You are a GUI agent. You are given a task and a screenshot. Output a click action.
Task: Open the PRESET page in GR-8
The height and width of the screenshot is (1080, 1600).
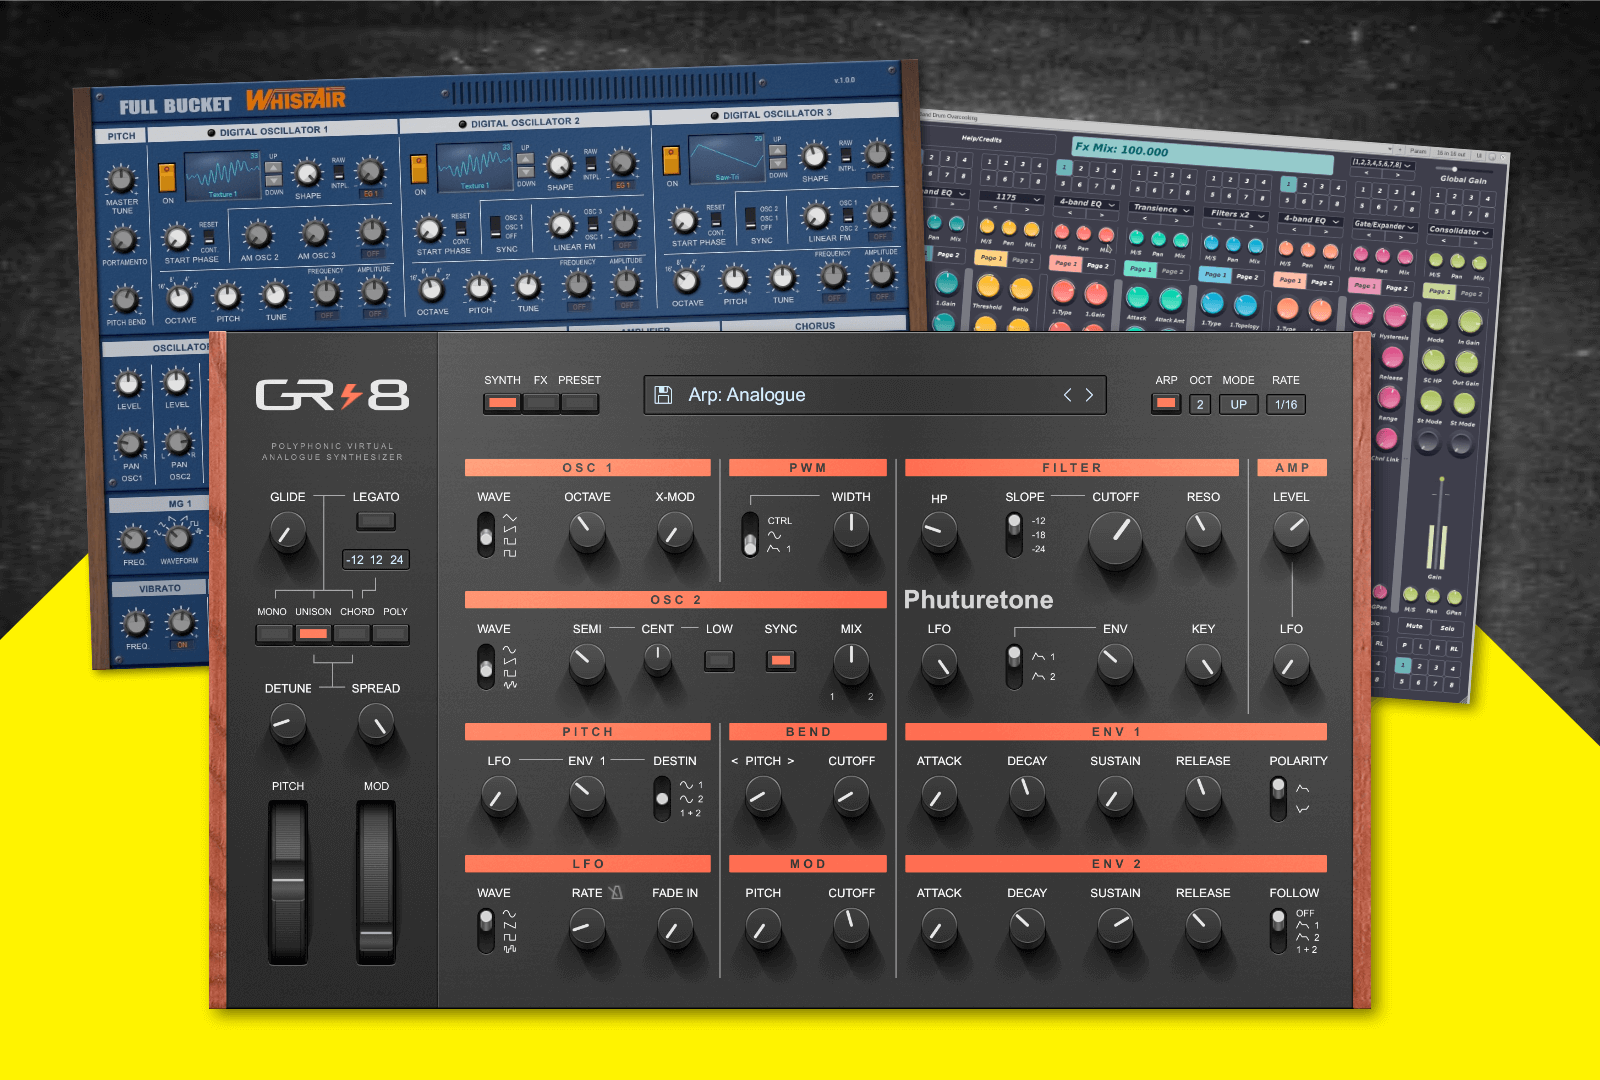tap(580, 403)
